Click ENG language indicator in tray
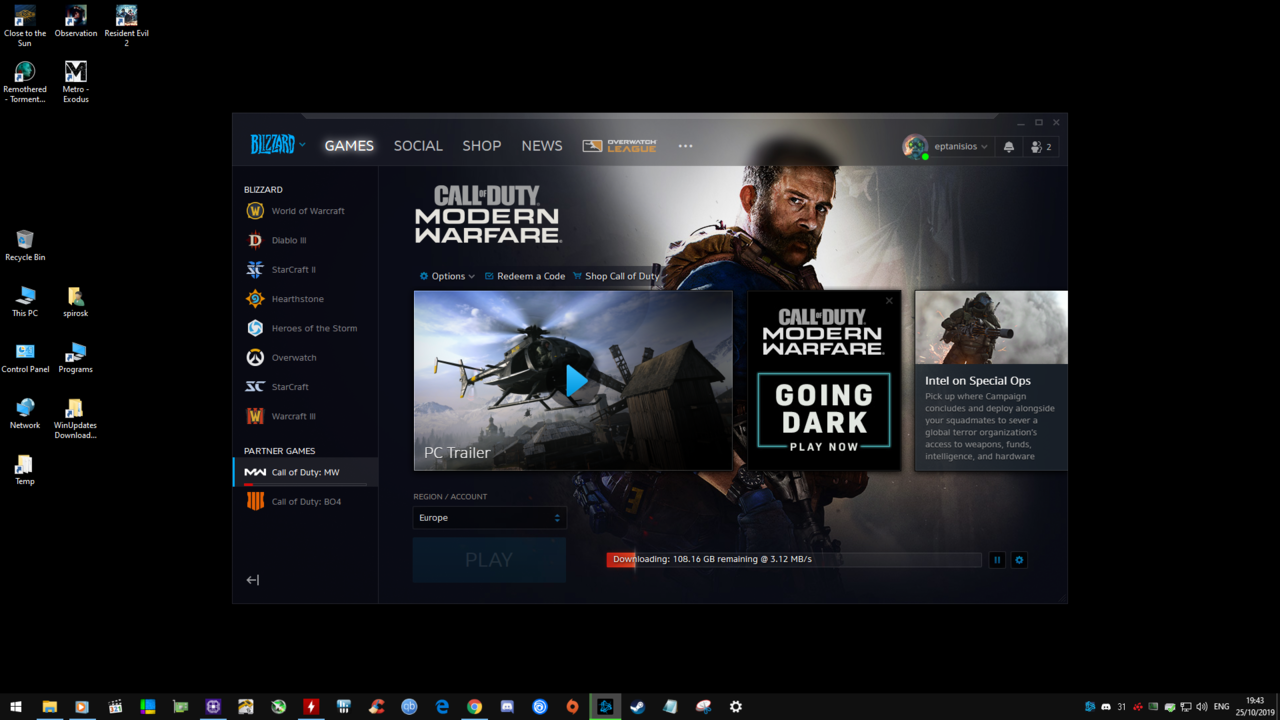This screenshot has width=1280, height=720. [x=1221, y=707]
